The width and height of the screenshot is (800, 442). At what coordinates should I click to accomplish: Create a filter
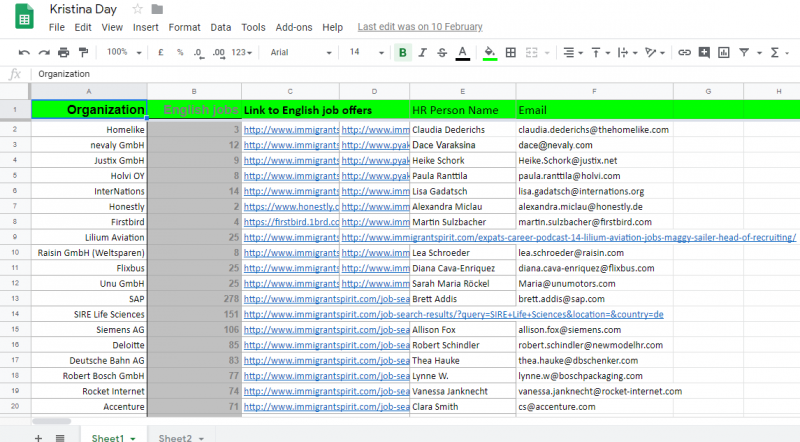(744, 52)
